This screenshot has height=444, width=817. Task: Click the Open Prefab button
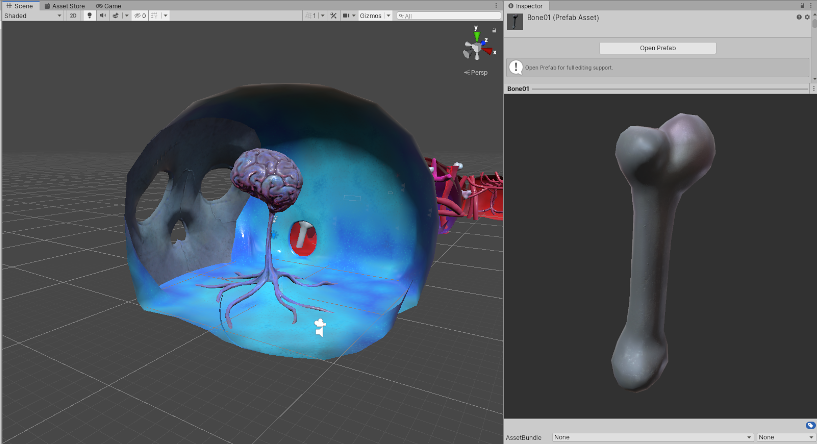(x=657, y=48)
